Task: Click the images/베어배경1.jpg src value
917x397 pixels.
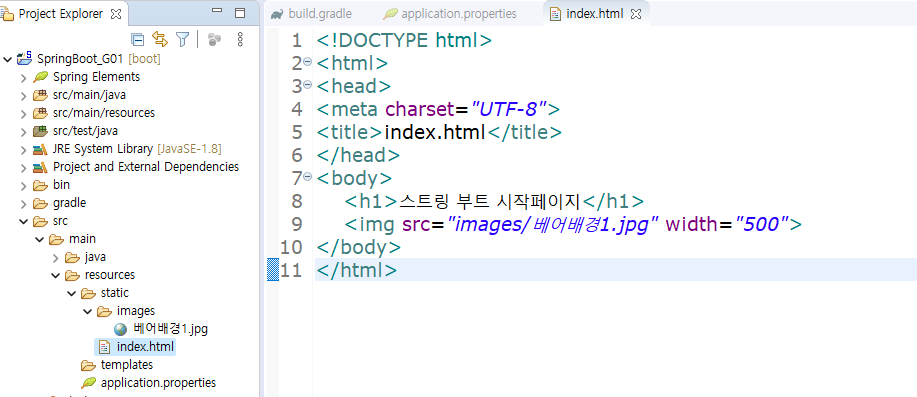Action: point(553,224)
